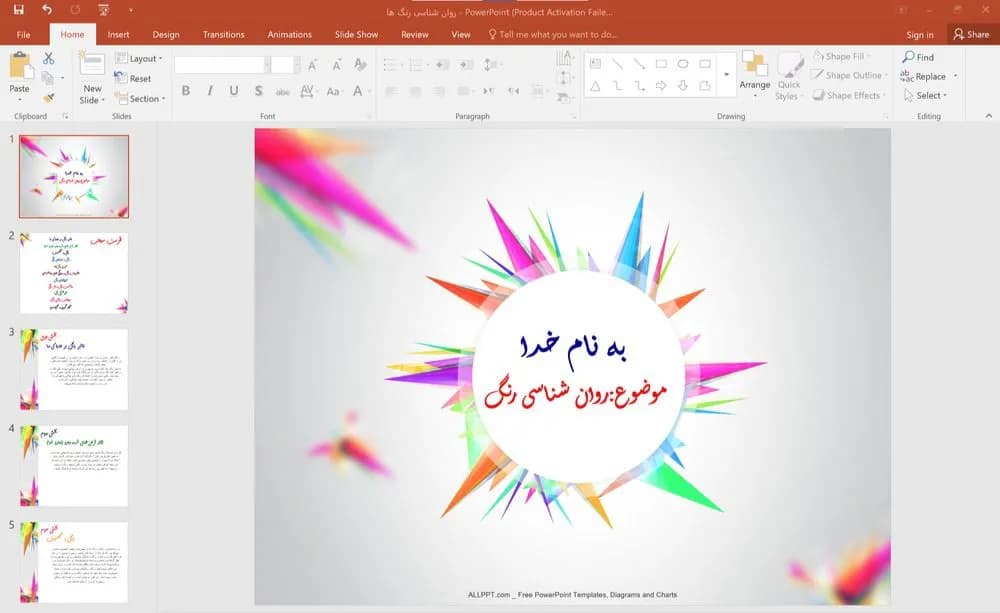Screen dimensions: 1000x613
Task: Click the font name box
Action: [219, 64]
